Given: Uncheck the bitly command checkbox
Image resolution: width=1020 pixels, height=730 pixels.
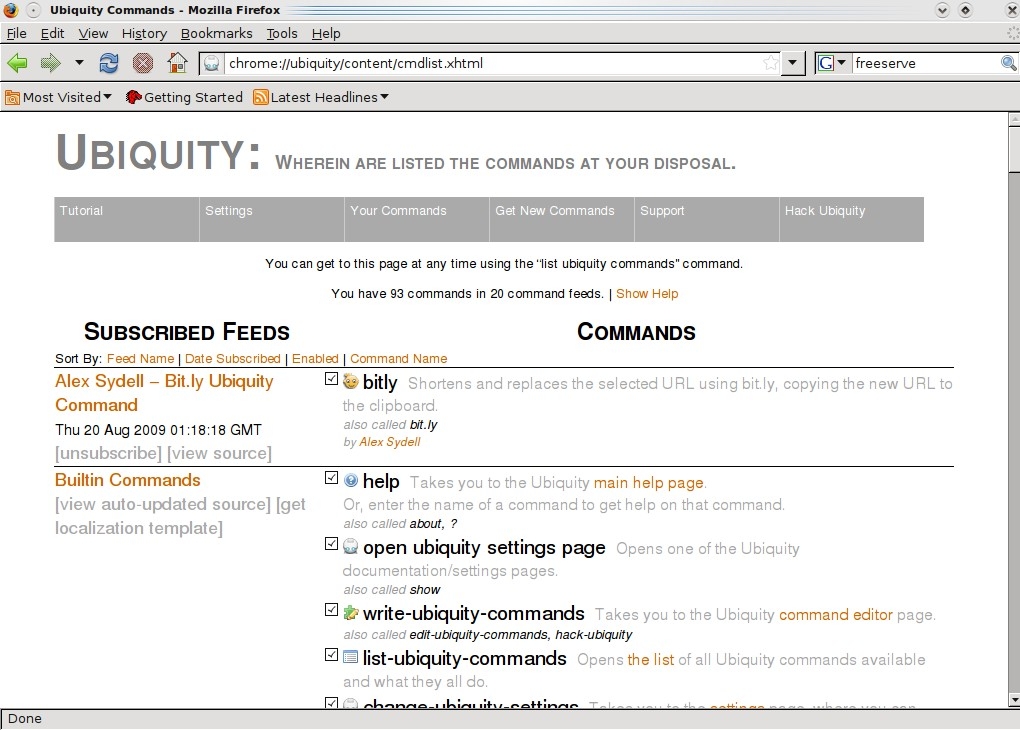Looking at the screenshot, I should (331, 379).
